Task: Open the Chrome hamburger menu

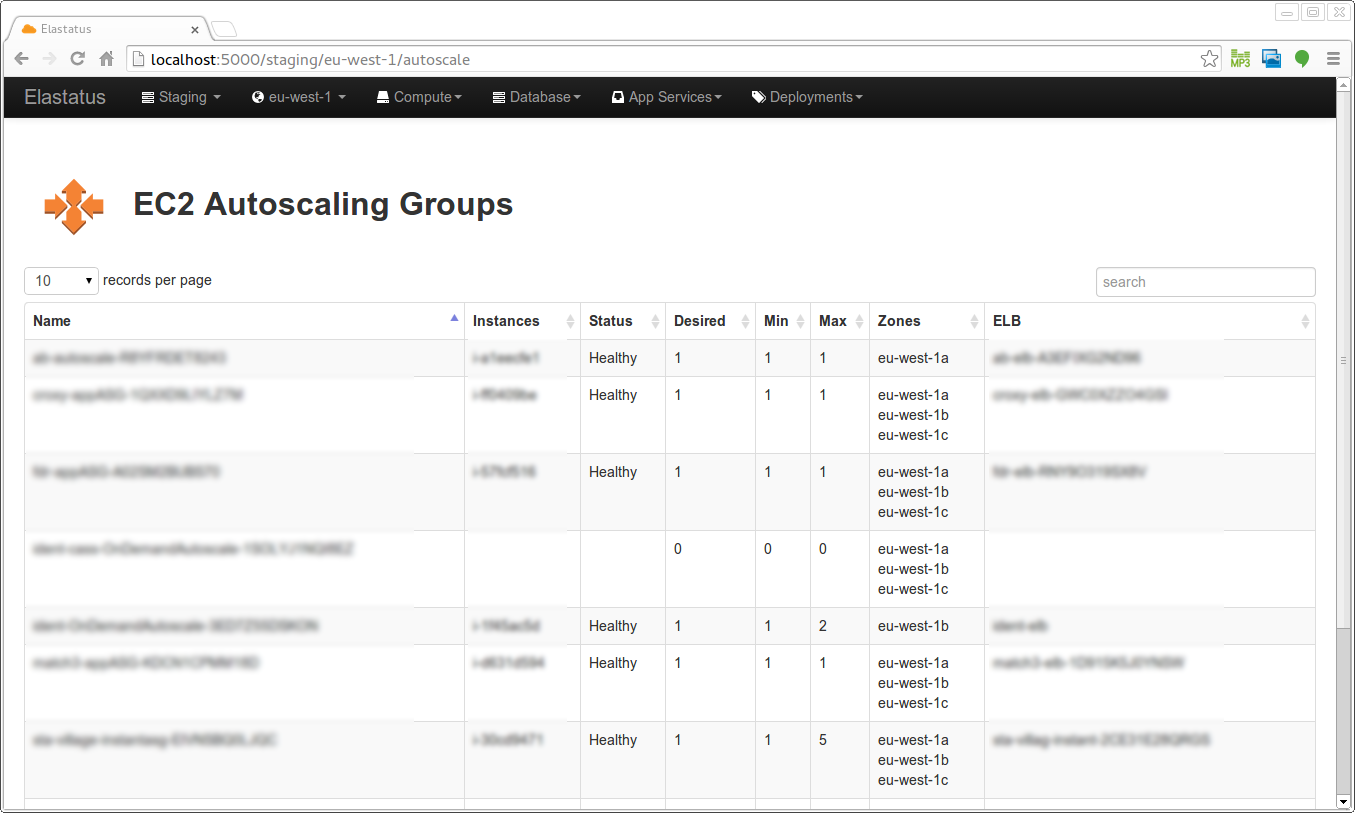Action: click(1333, 59)
